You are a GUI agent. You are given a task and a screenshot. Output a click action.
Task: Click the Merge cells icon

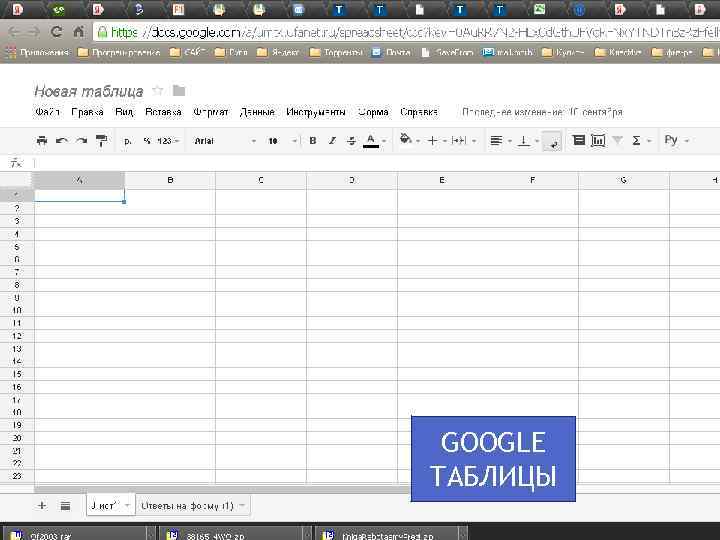[x=459, y=141]
